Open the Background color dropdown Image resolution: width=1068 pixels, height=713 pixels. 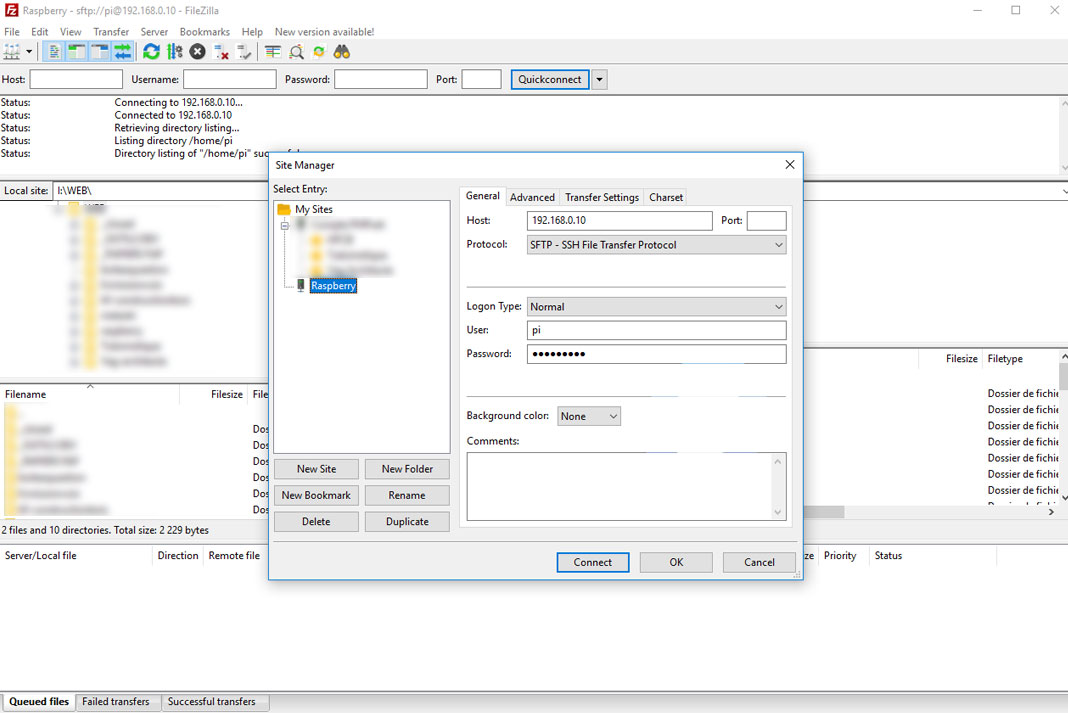[x=588, y=416]
